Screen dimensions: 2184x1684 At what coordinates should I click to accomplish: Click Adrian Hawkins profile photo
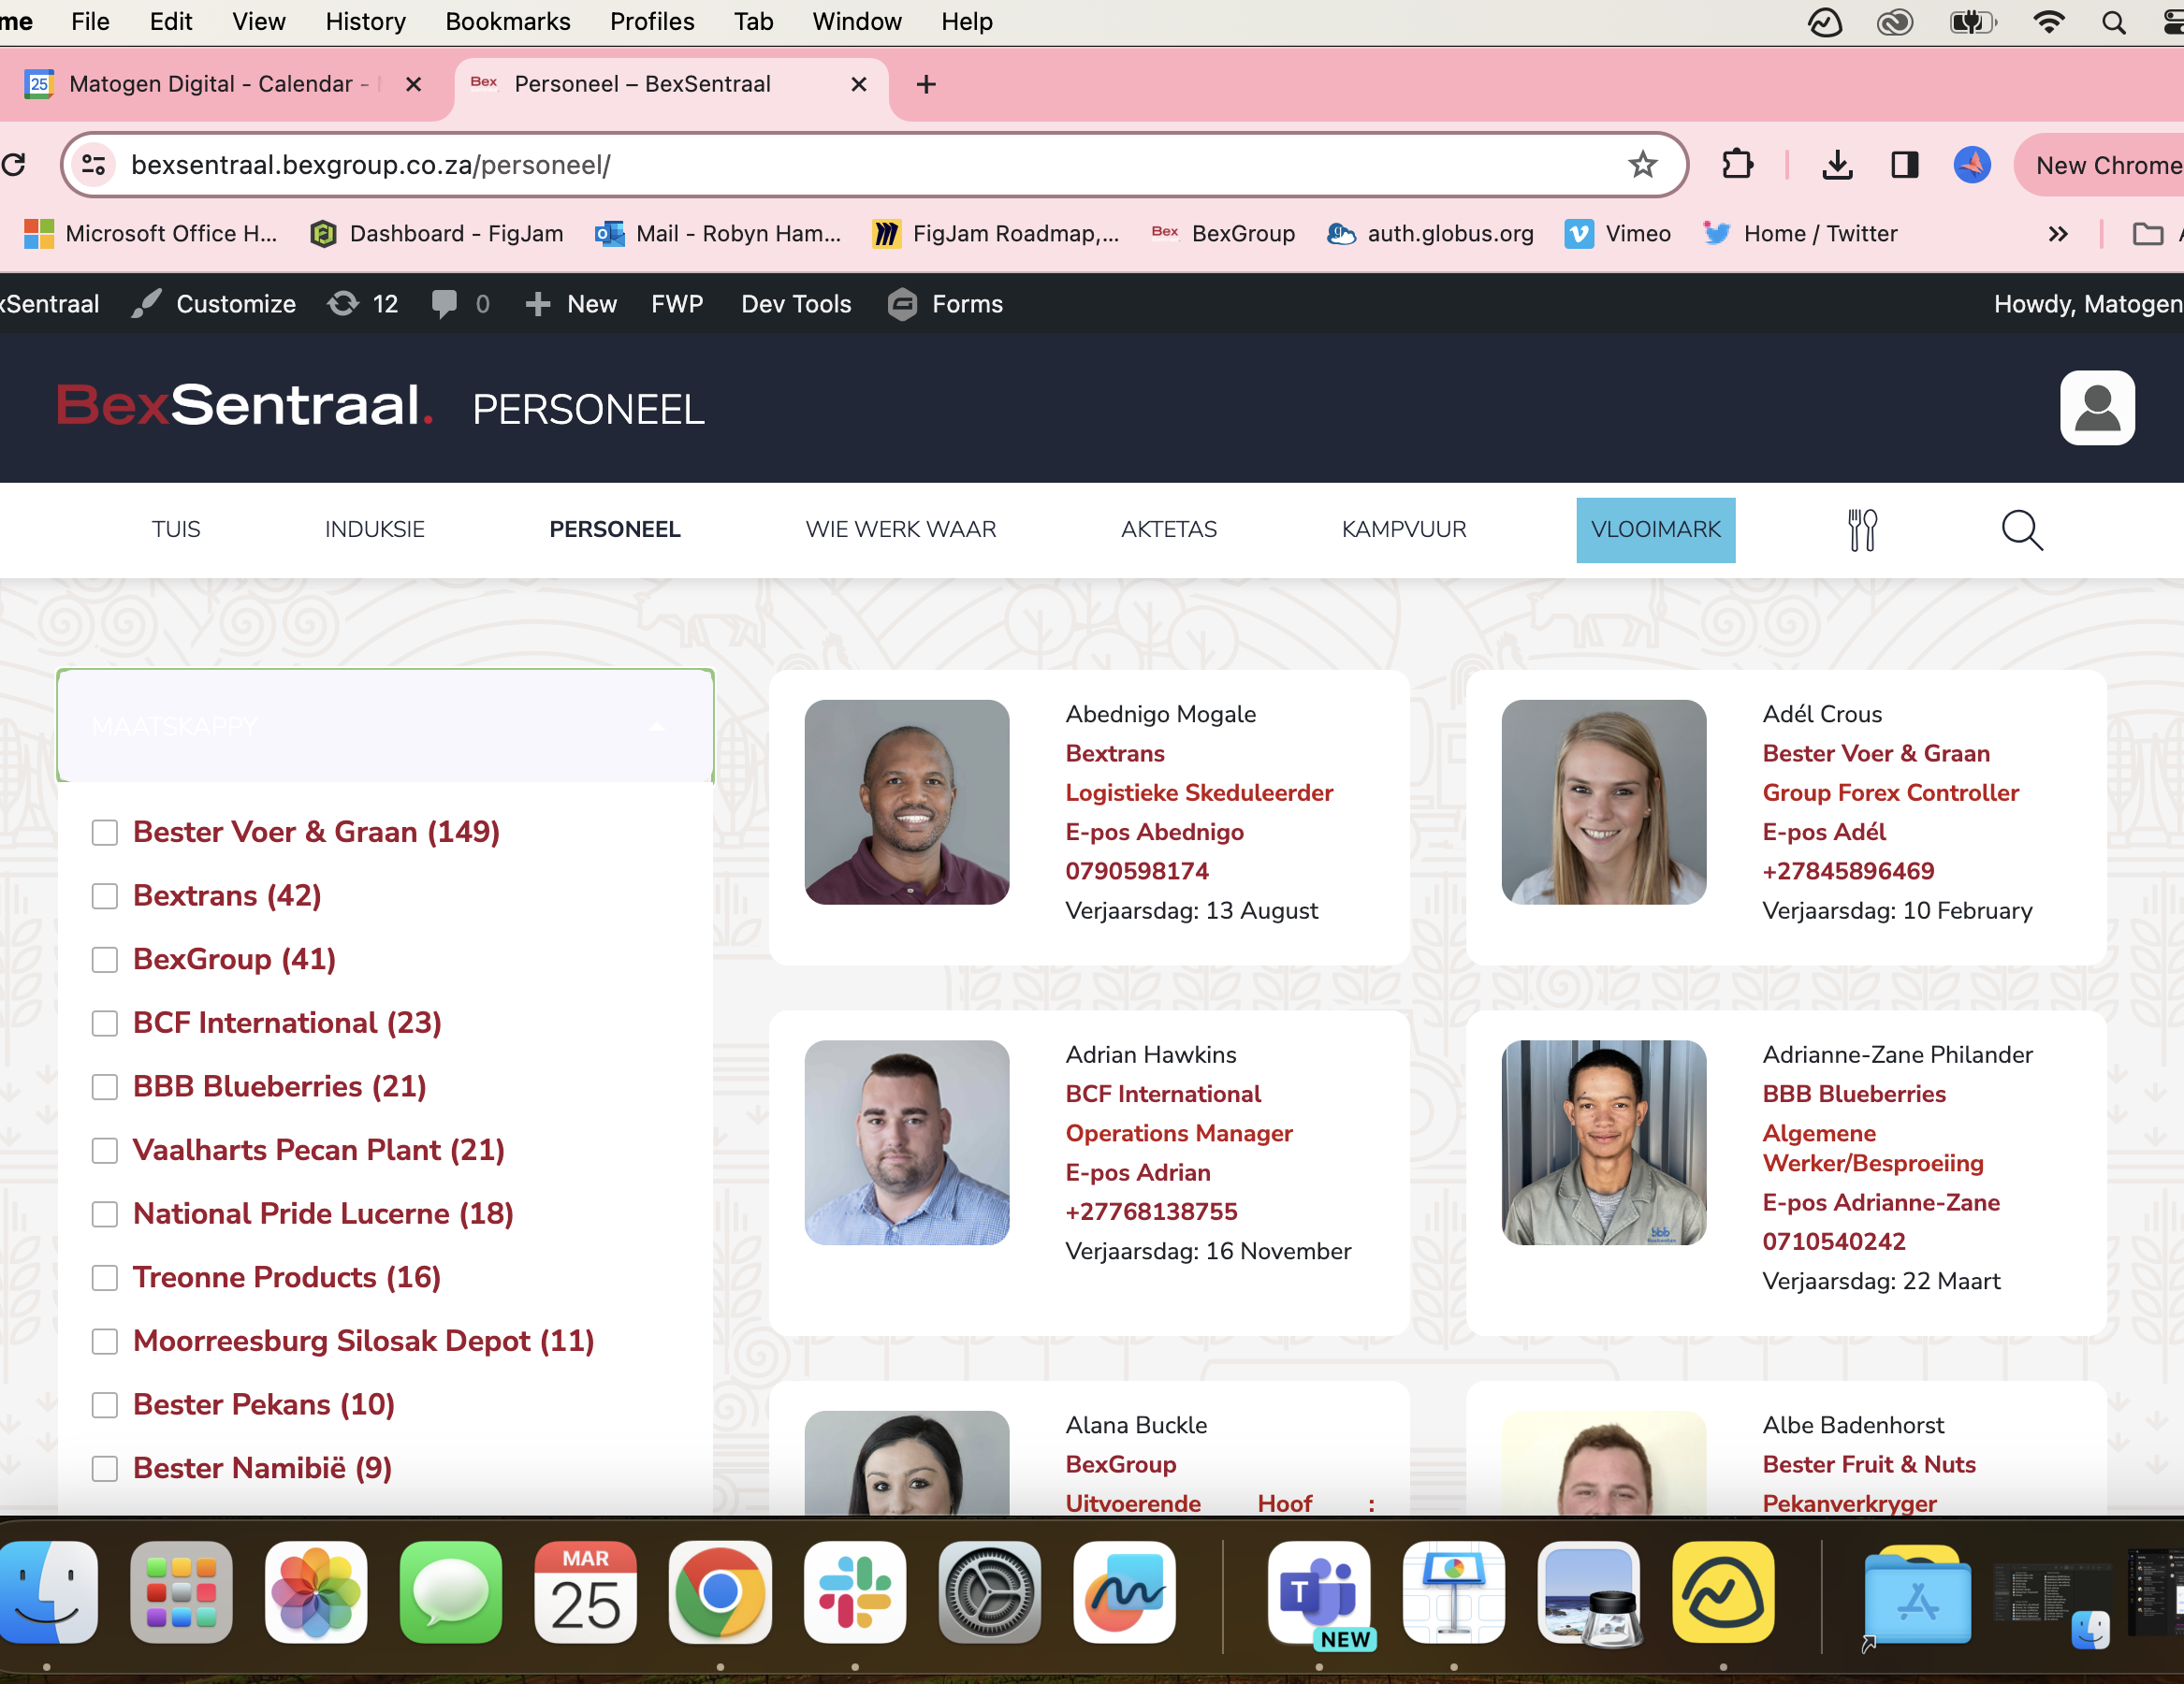tap(906, 1142)
